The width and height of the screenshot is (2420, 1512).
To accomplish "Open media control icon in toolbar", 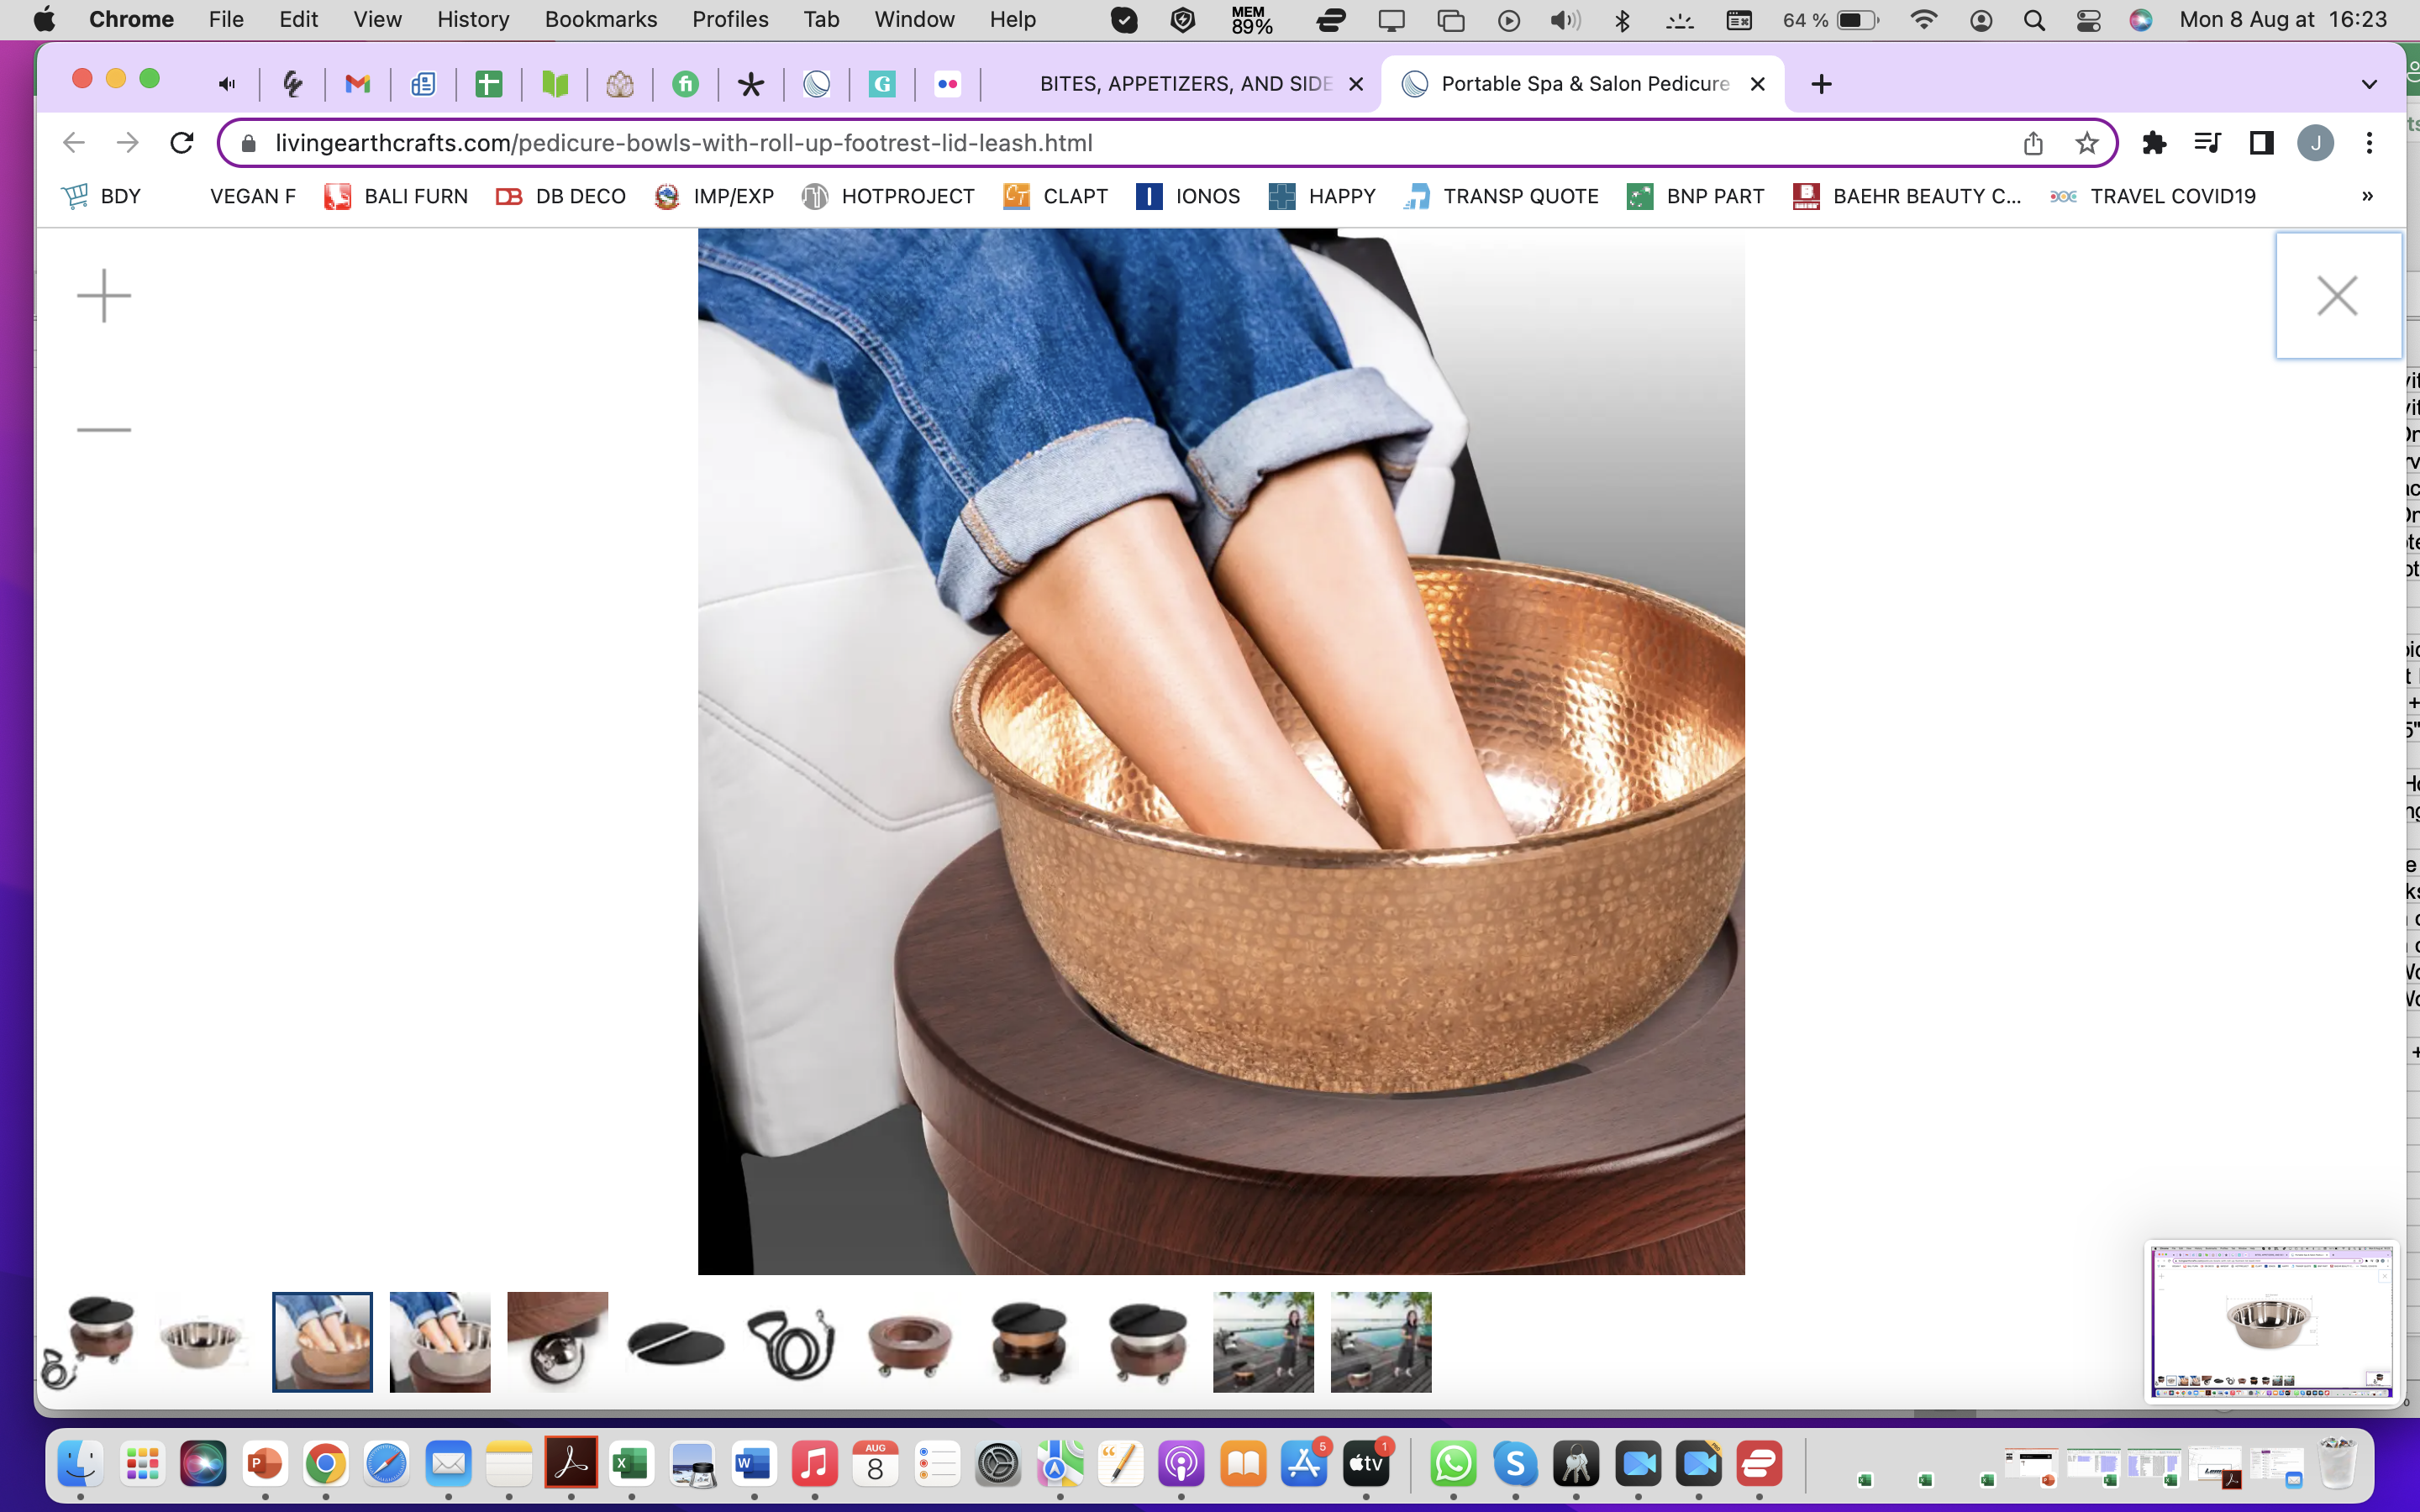I will coord(2207,143).
